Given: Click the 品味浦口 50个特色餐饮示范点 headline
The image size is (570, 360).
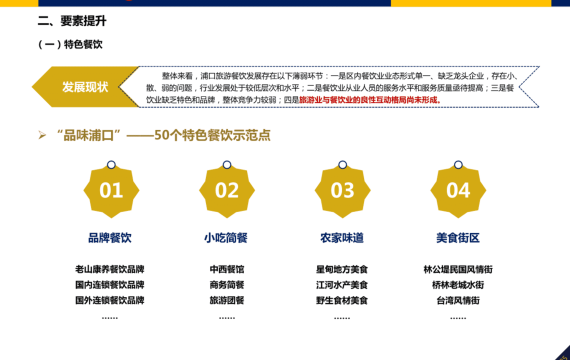Looking at the screenshot, I should click(x=163, y=135).
